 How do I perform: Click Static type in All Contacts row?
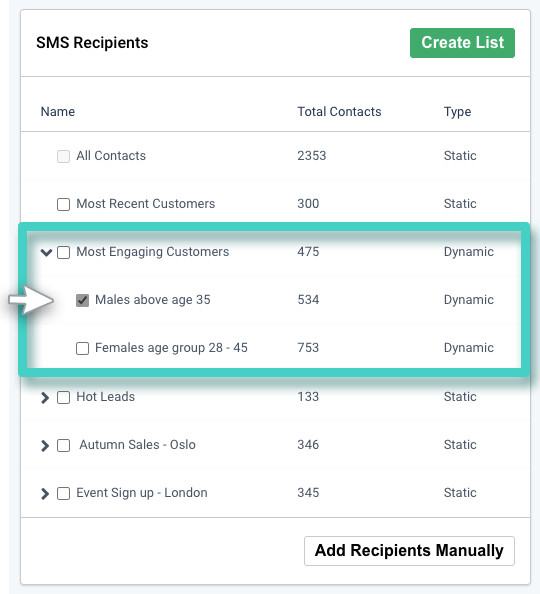coord(460,156)
